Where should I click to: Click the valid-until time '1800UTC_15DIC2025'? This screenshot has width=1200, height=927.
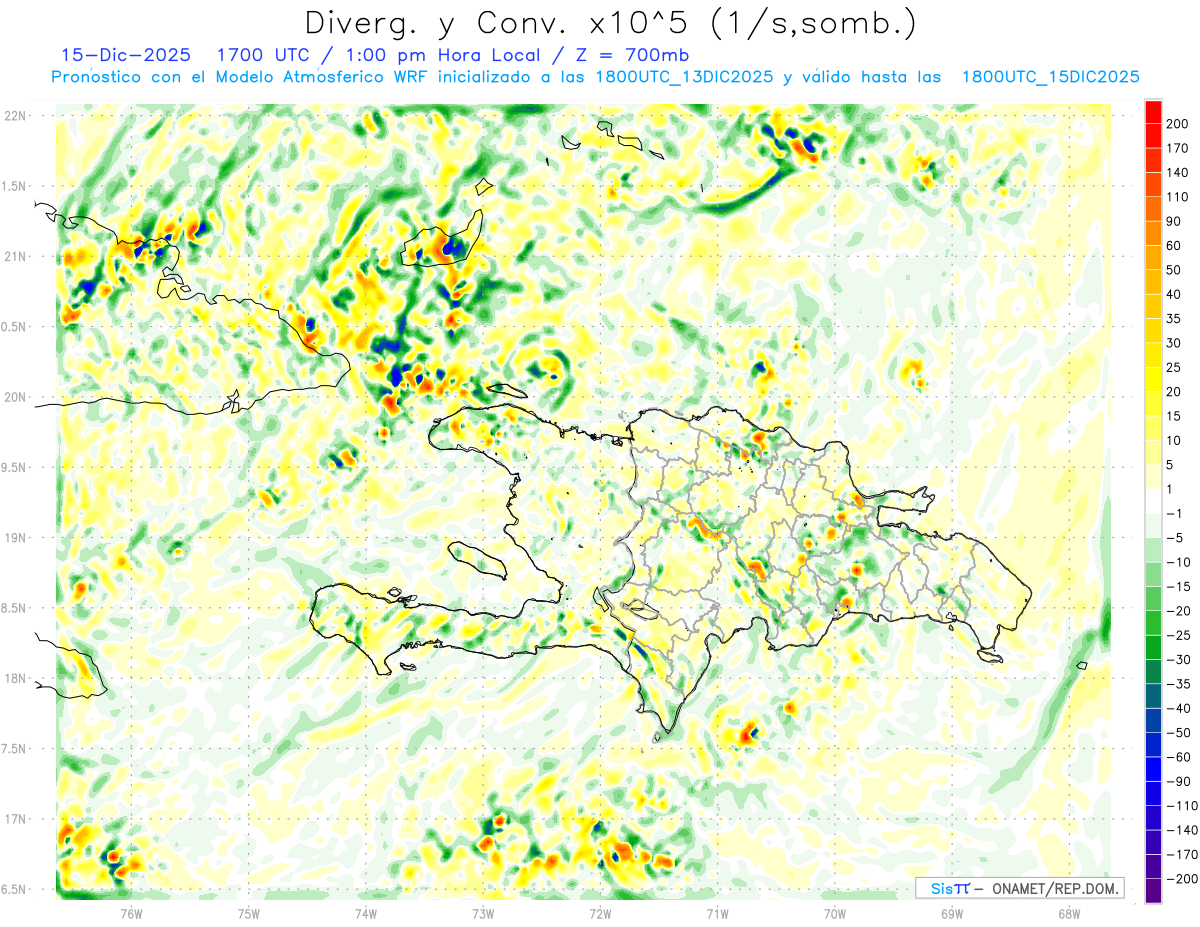point(1050,77)
